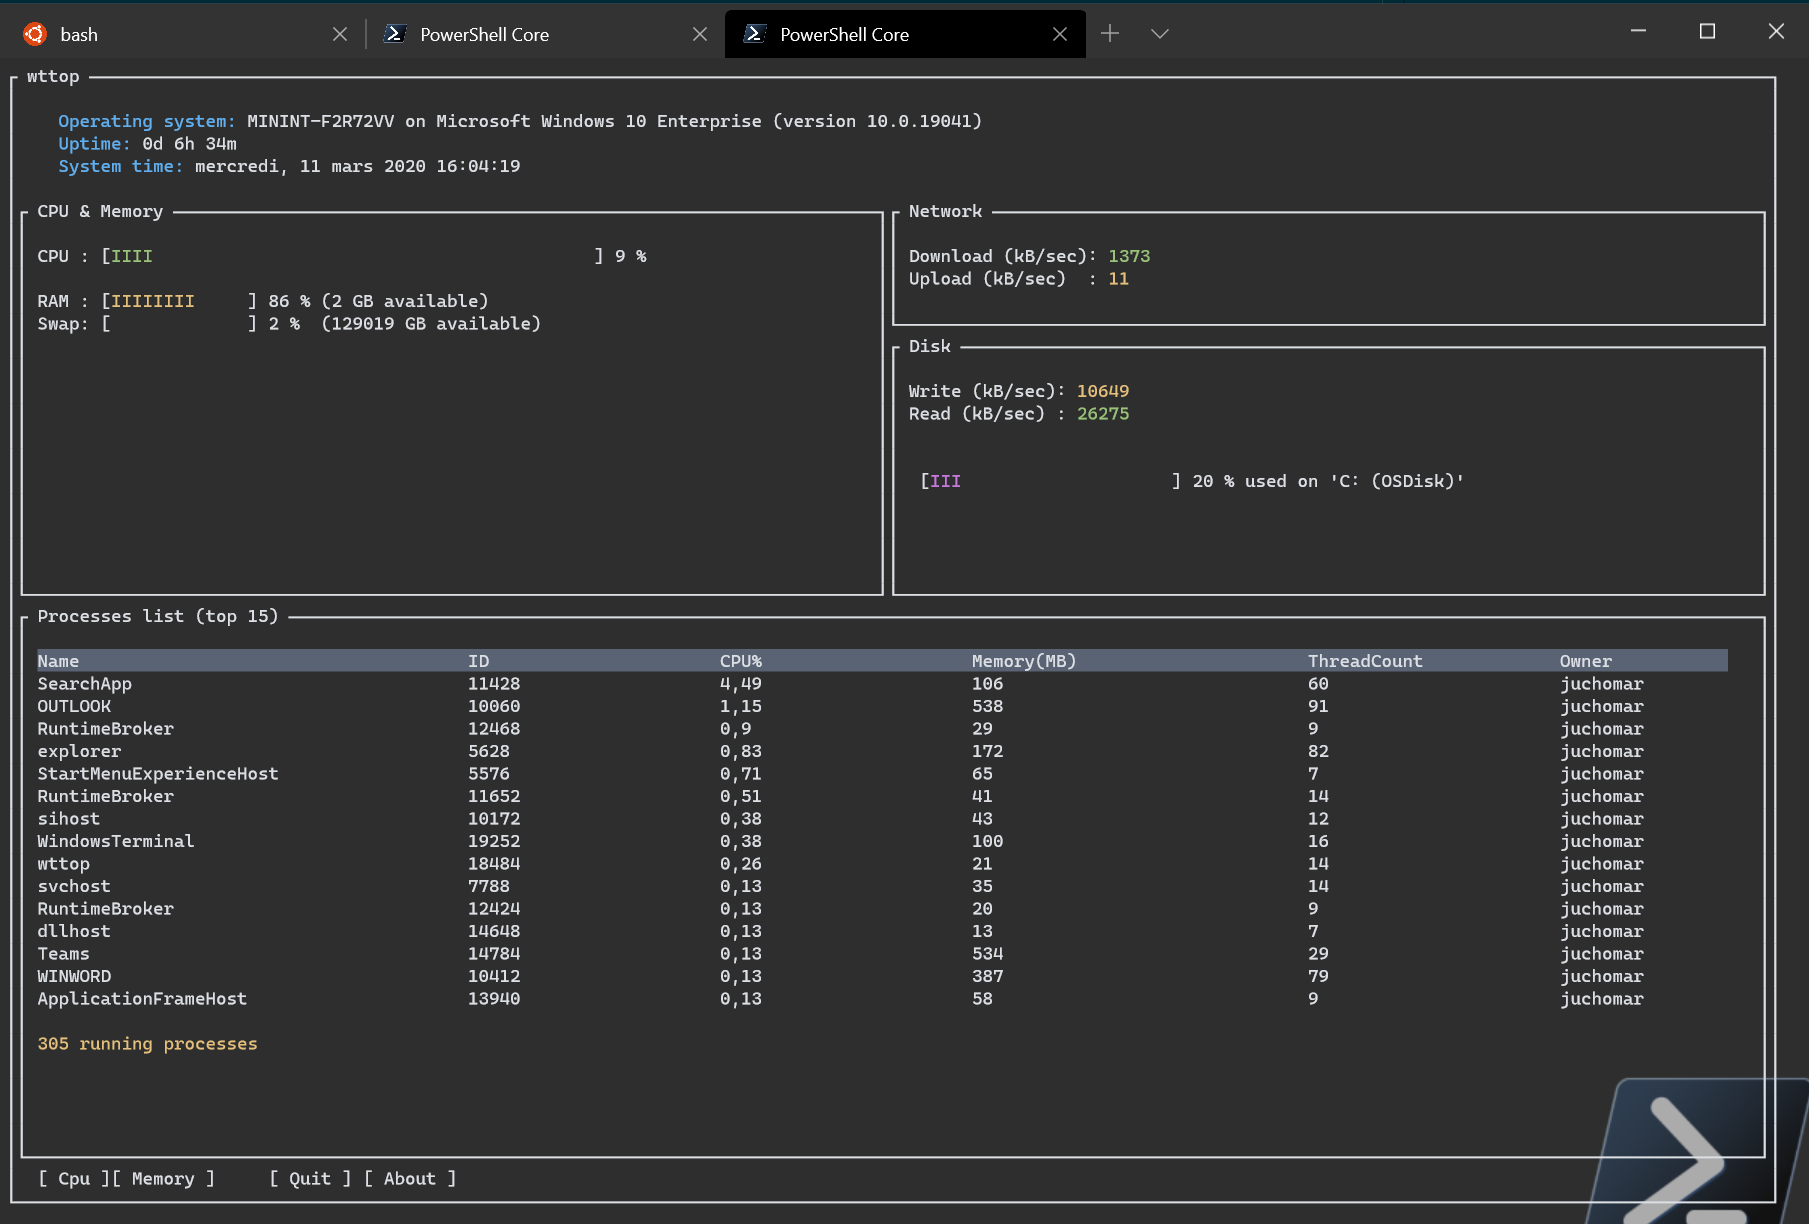Viewport: 1809px width, 1224px height.
Task: Select the WindowsTerminal process row
Action: 882,841
